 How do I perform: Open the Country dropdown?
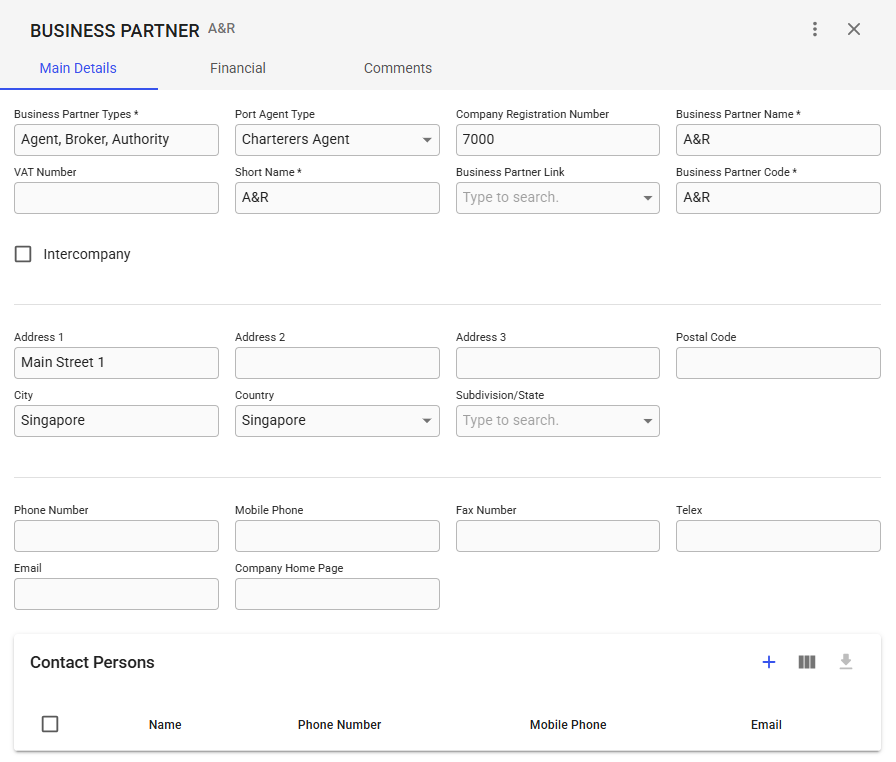coord(427,421)
